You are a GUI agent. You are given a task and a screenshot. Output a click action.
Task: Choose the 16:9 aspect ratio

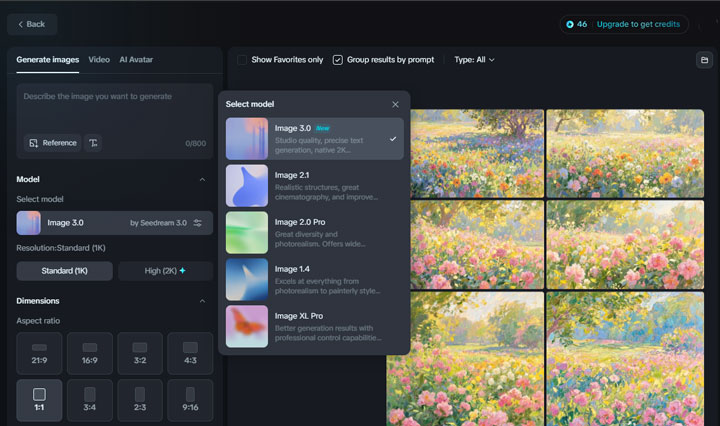tap(90, 353)
